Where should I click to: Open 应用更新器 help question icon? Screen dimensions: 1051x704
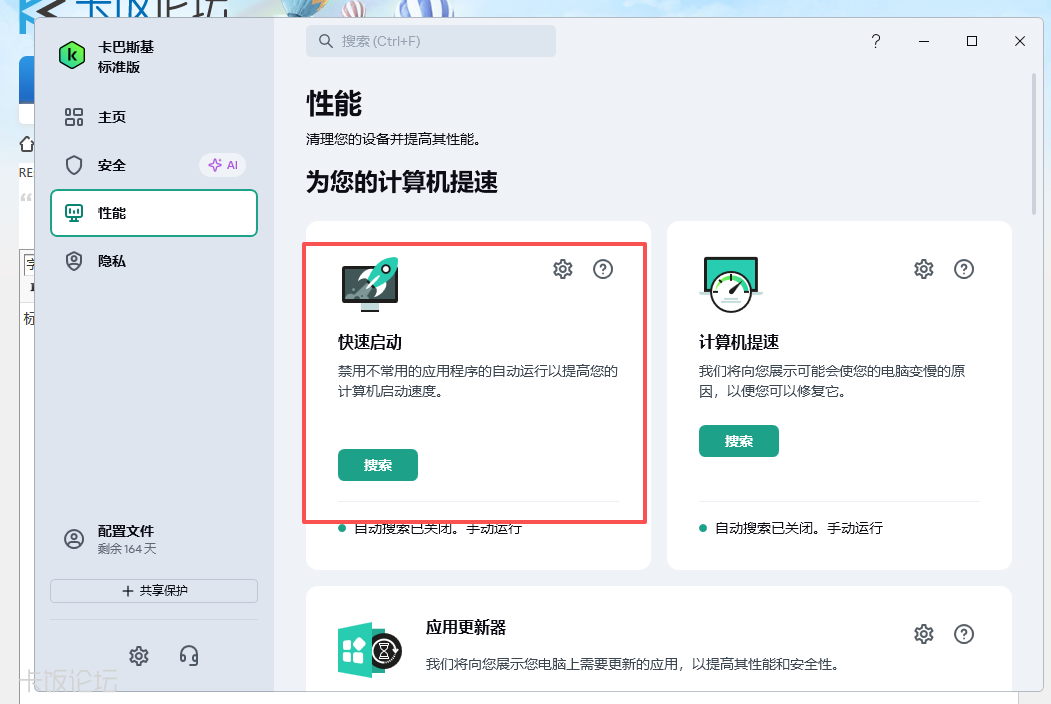tap(964, 634)
